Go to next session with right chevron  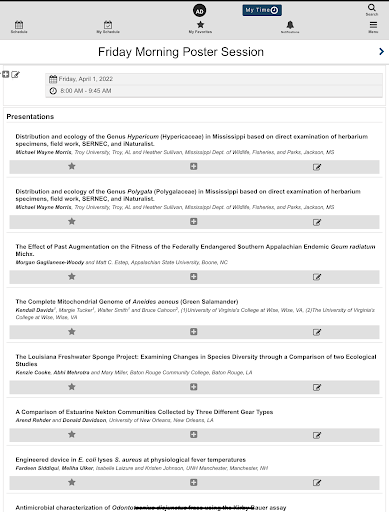[x=382, y=51]
